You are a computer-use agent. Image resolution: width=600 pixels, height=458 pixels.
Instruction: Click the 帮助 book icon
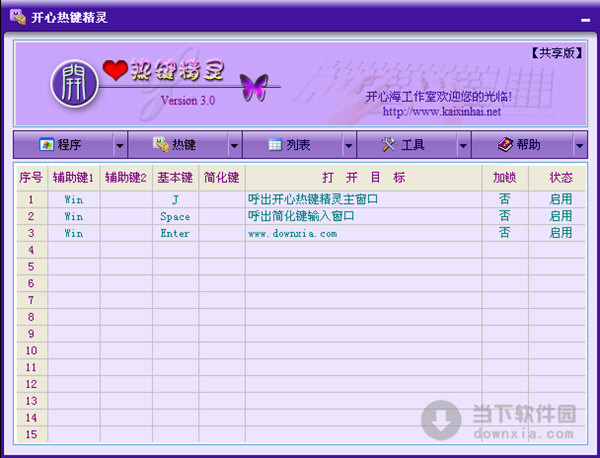[x=505, y=144]
